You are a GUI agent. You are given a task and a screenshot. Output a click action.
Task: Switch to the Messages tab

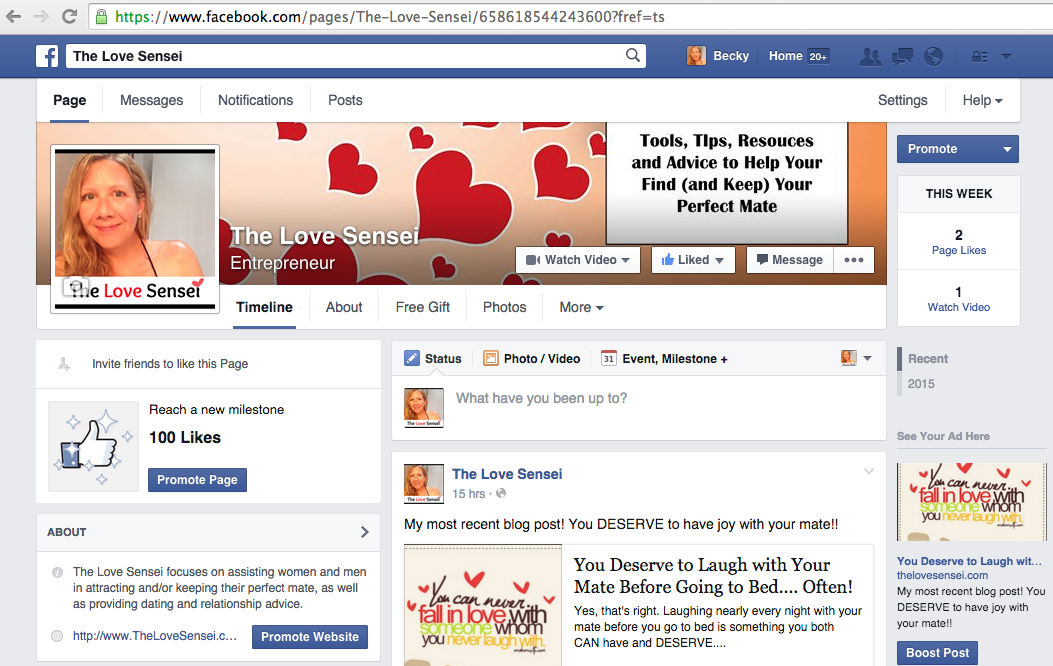151,100
